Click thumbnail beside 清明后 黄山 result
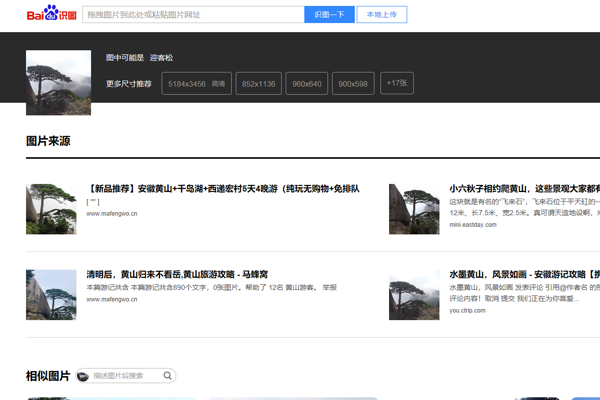Screen dimensions: 600x400 51,294
